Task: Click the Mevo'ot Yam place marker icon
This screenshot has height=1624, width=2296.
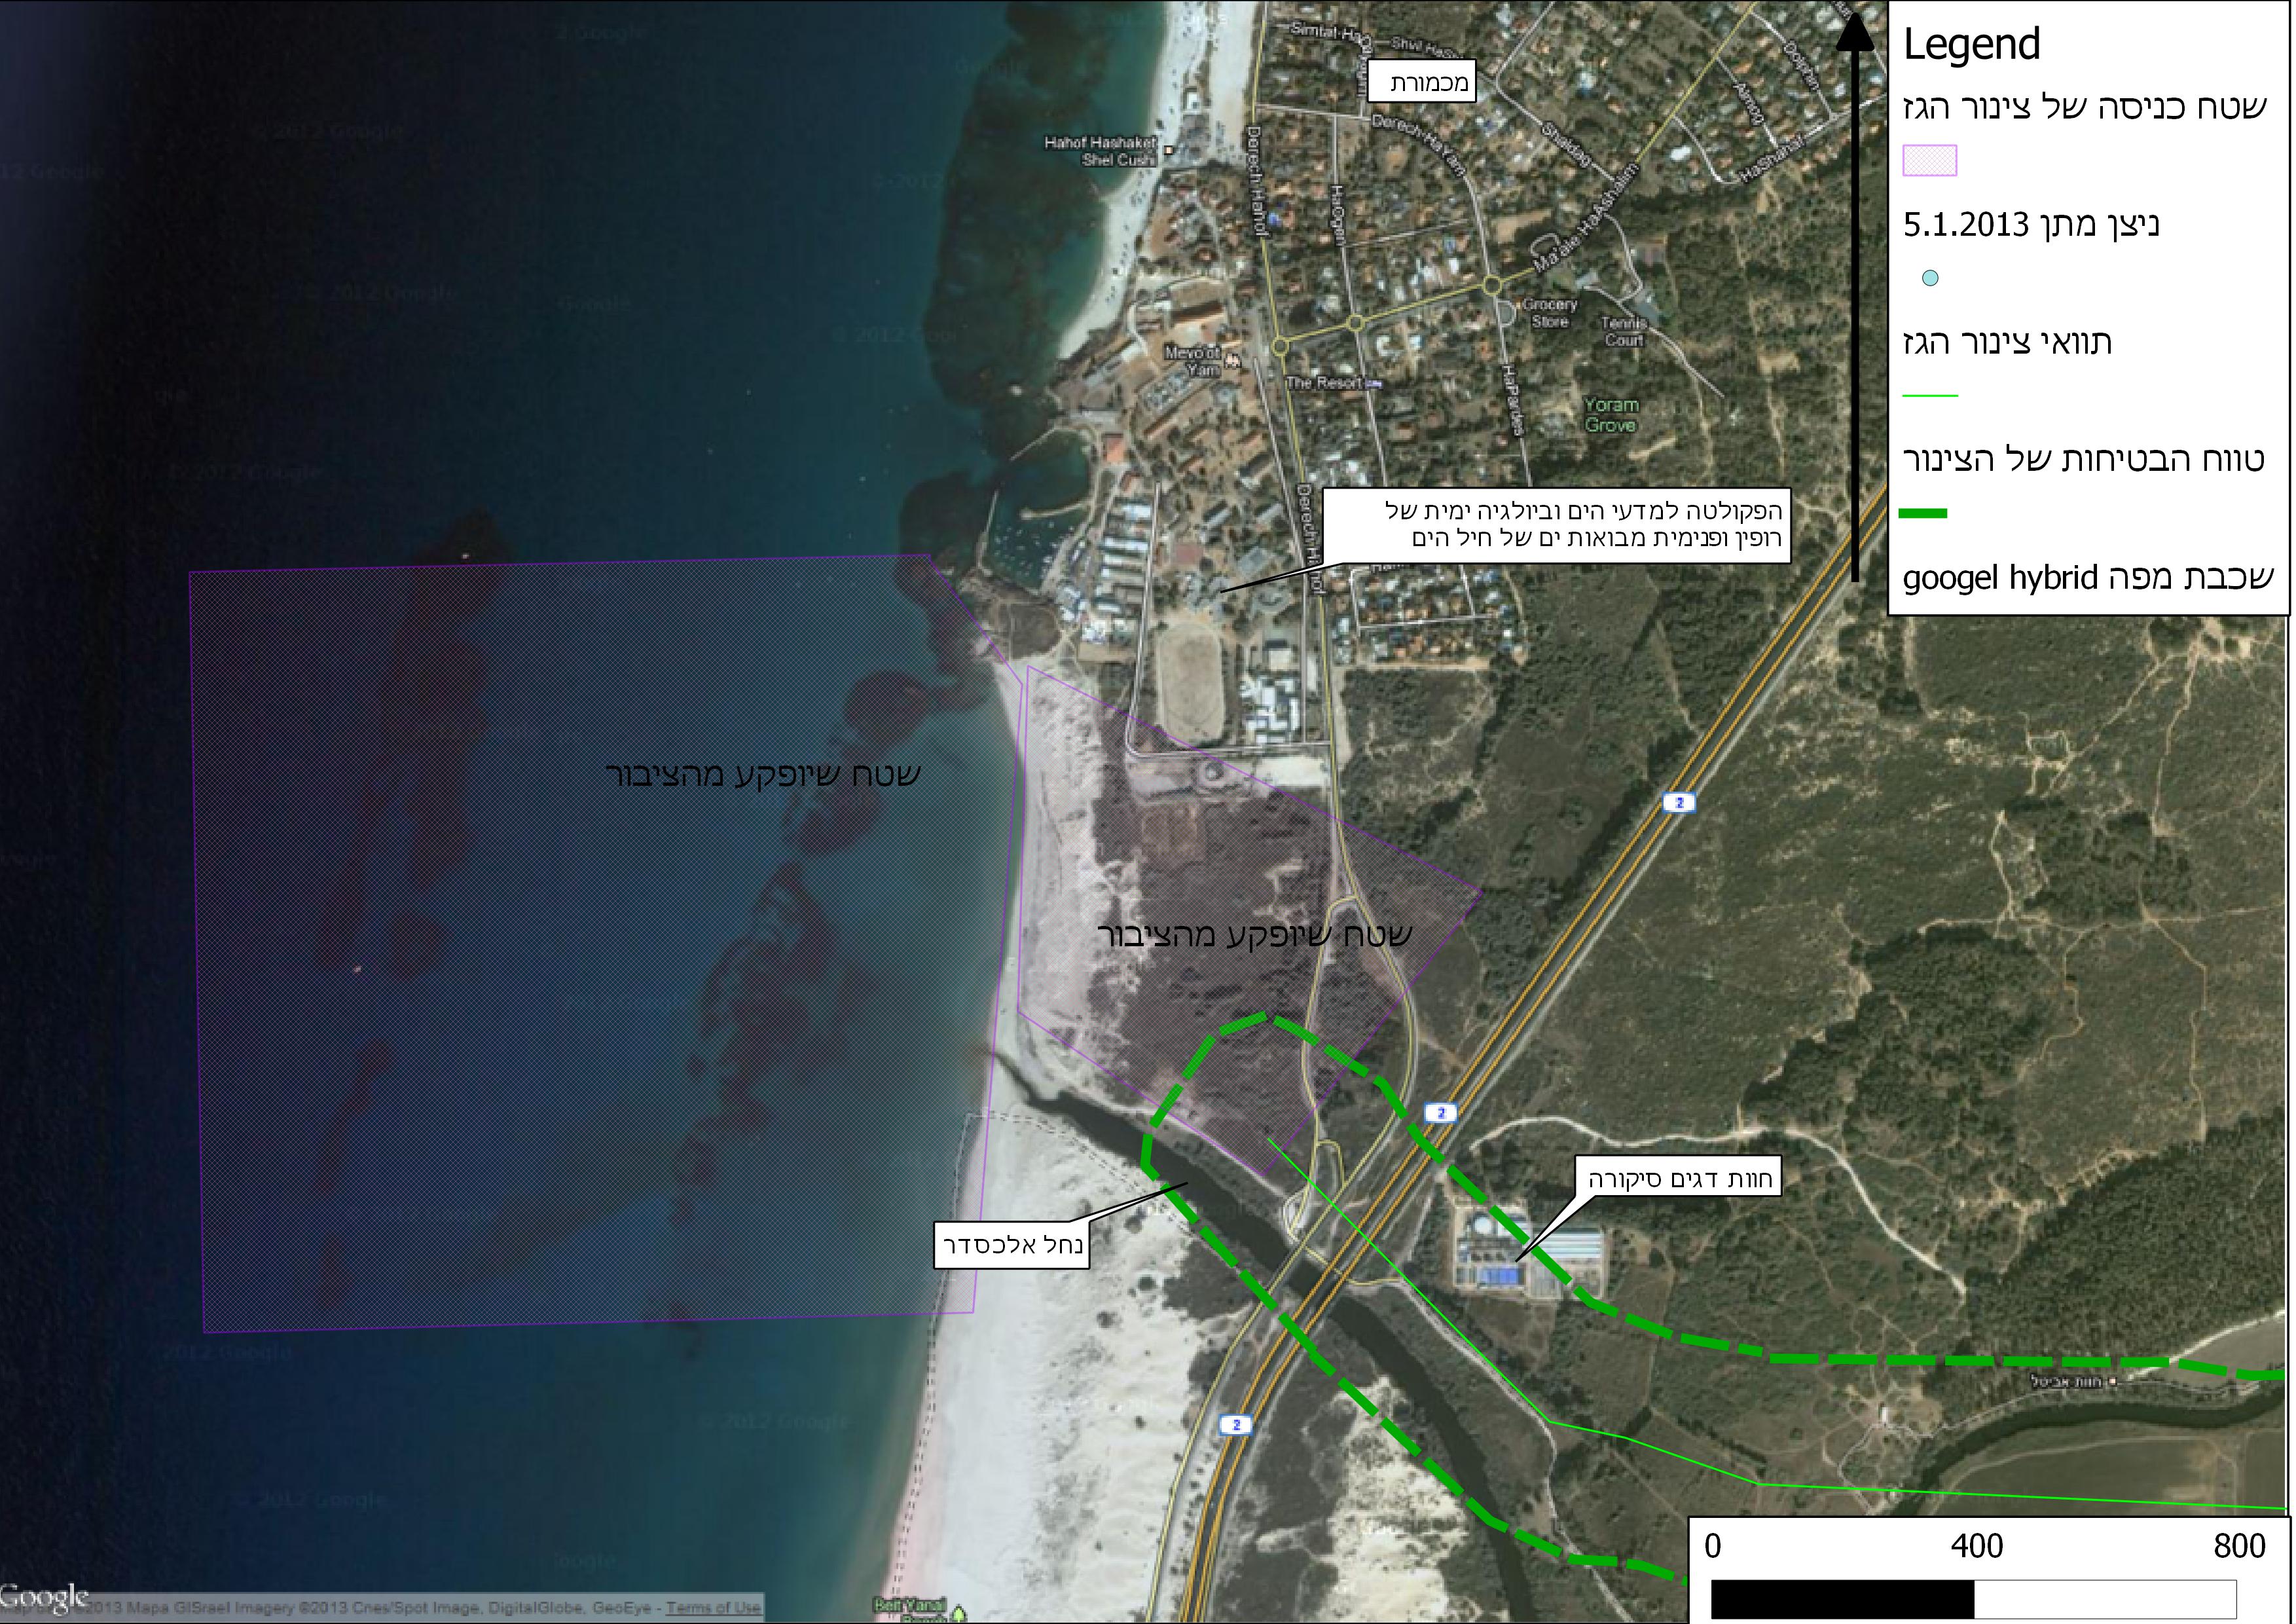Action: pos(1233,361)
